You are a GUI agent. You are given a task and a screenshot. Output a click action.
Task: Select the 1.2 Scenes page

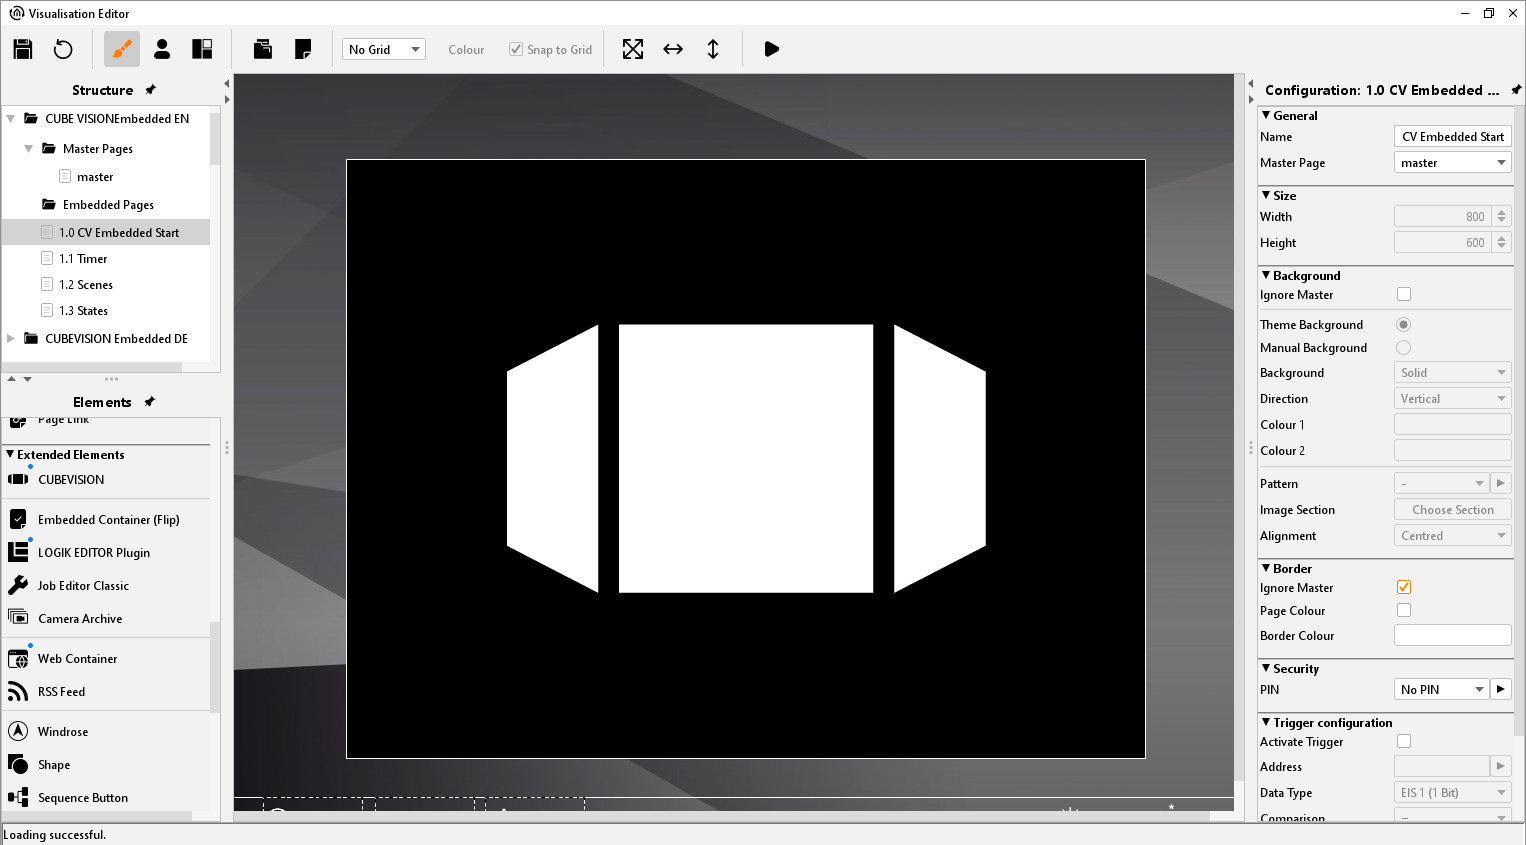click(86, 285)
